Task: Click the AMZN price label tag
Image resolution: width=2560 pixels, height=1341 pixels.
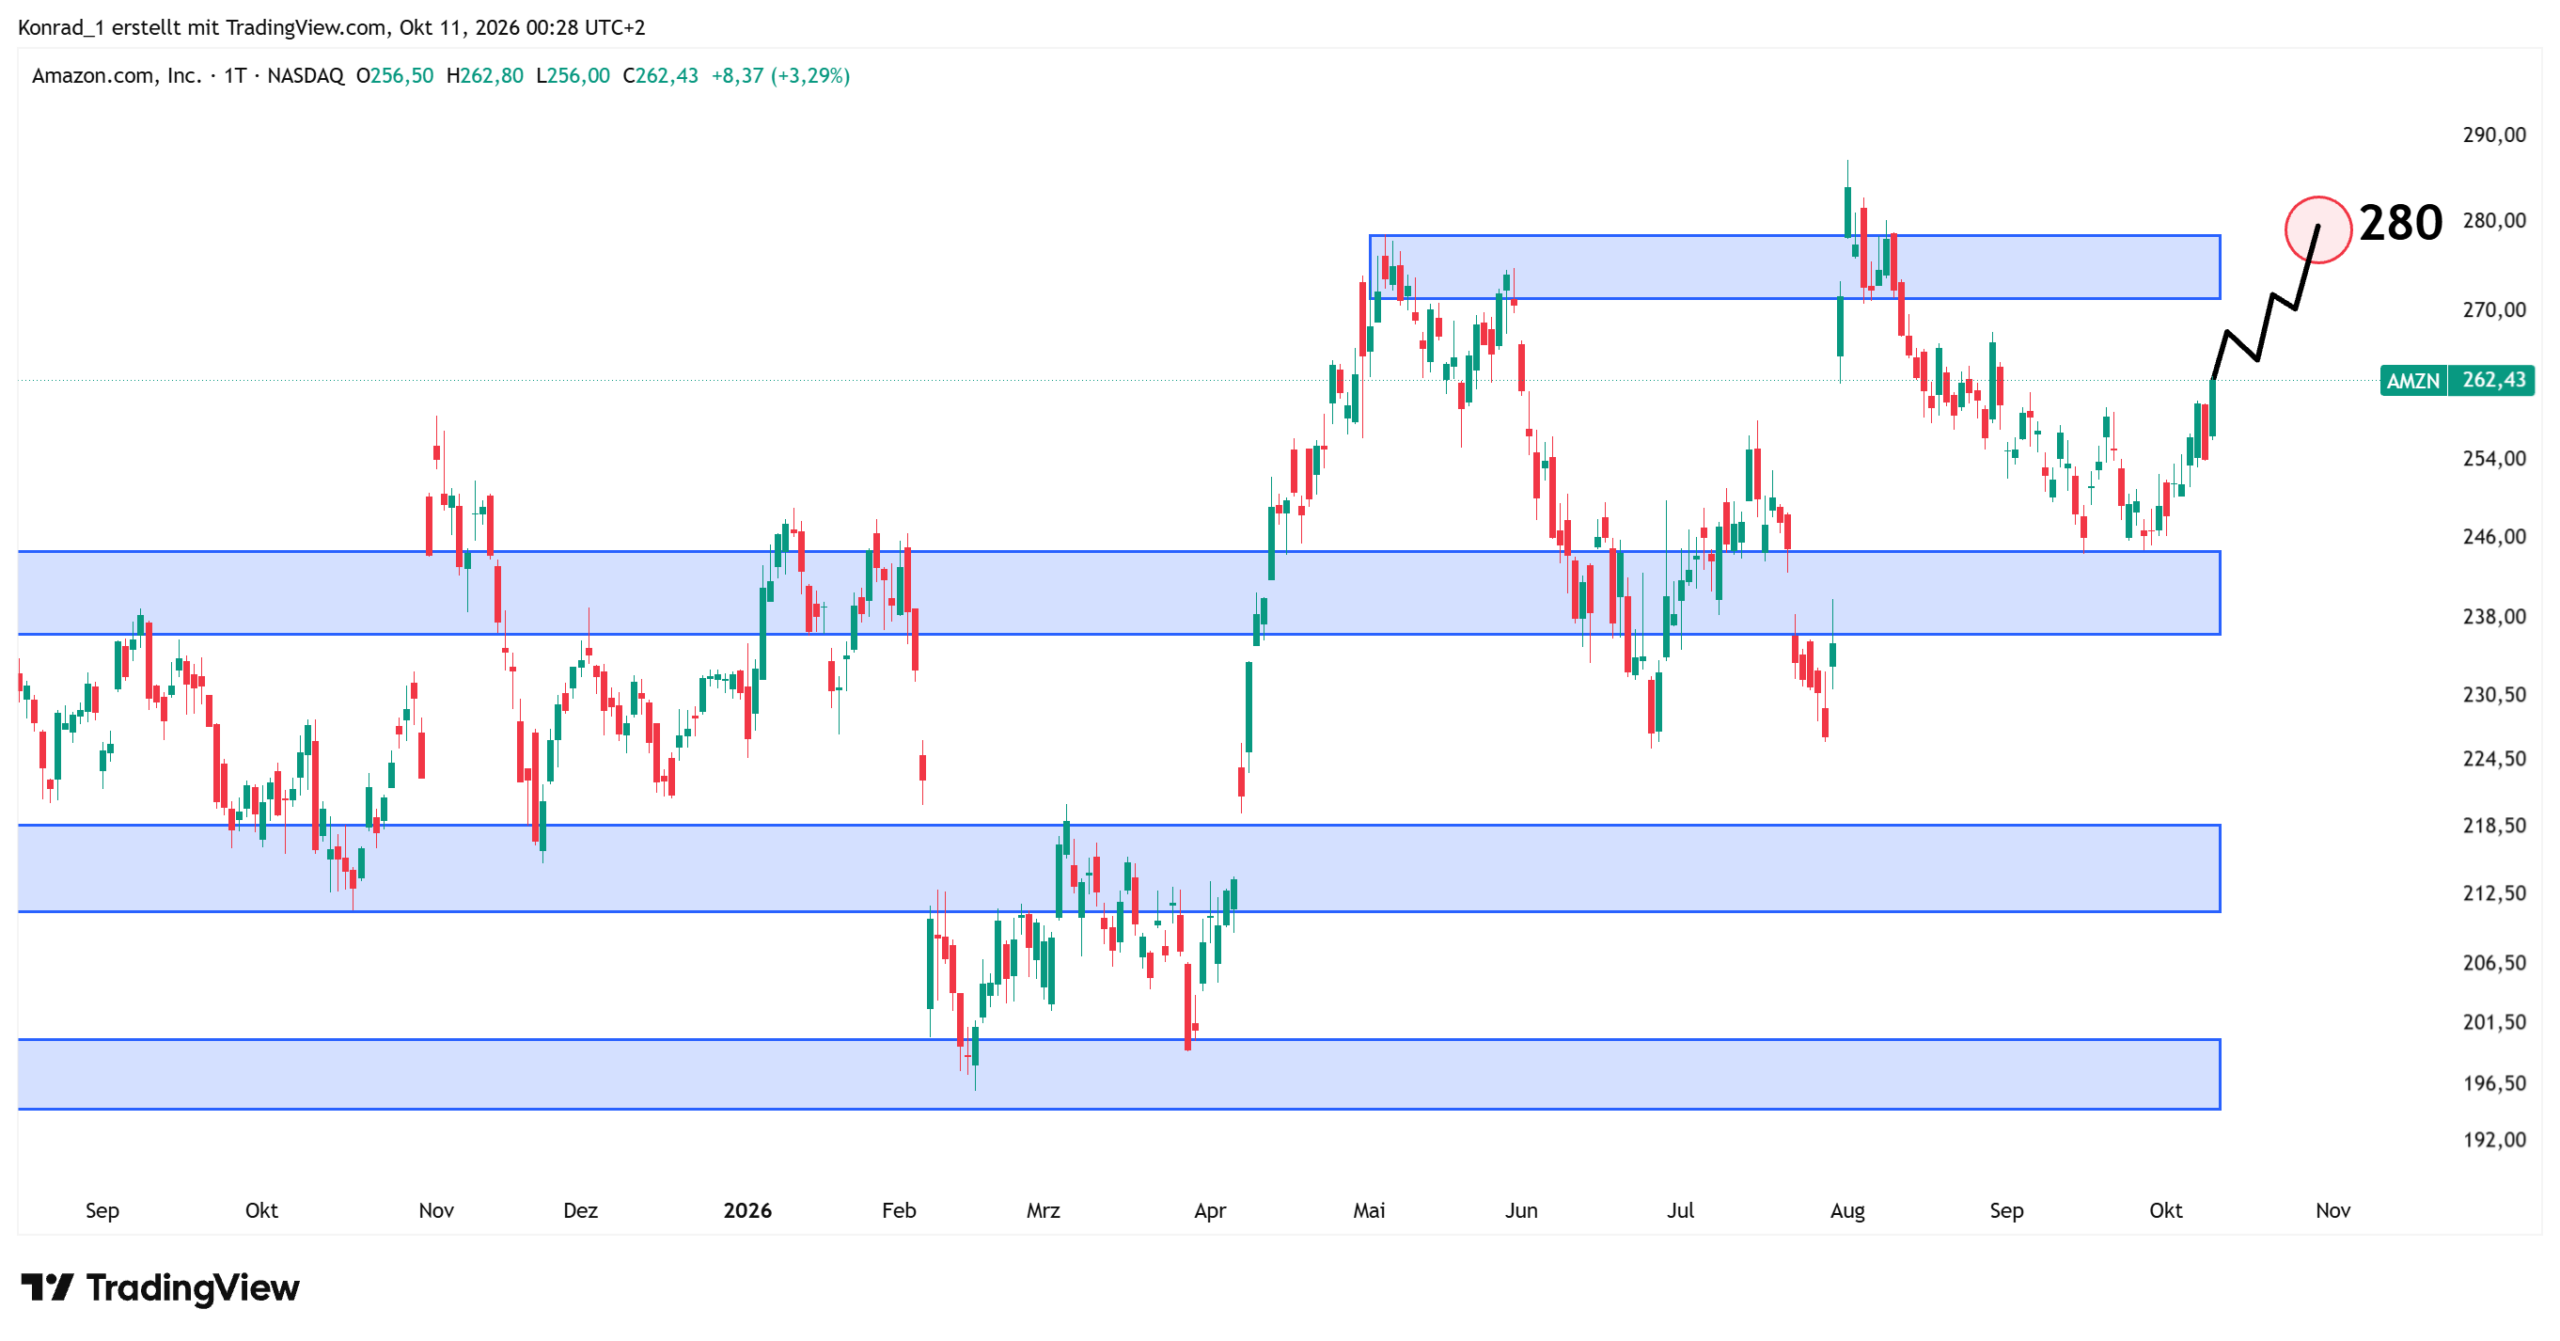Action: point(2413,381)
